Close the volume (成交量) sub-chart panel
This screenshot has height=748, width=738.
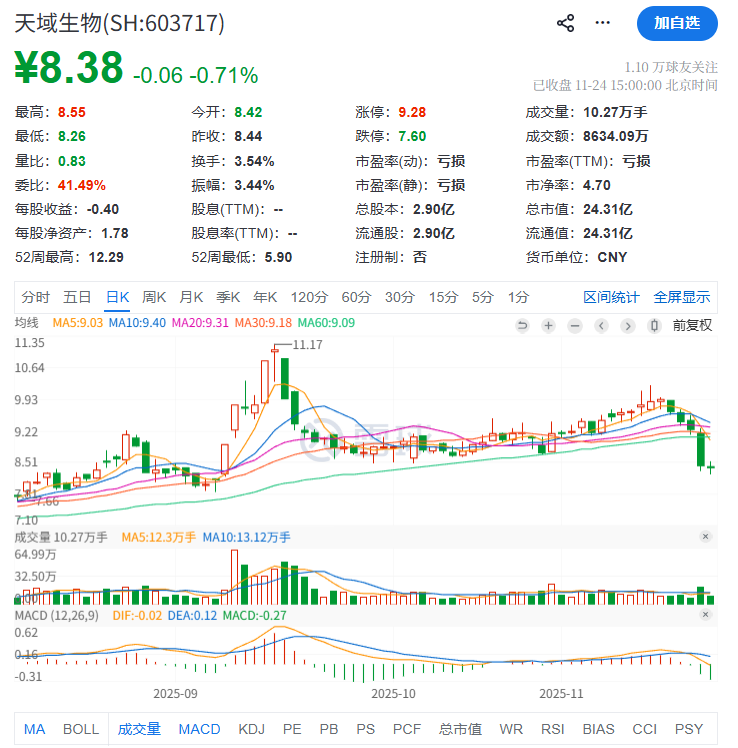point(705,538)
